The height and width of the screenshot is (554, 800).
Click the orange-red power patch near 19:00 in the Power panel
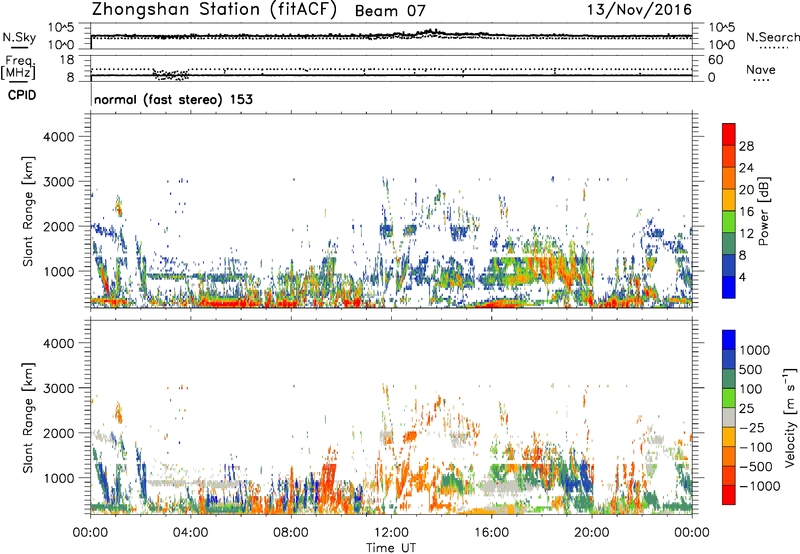tap(566, 273)
